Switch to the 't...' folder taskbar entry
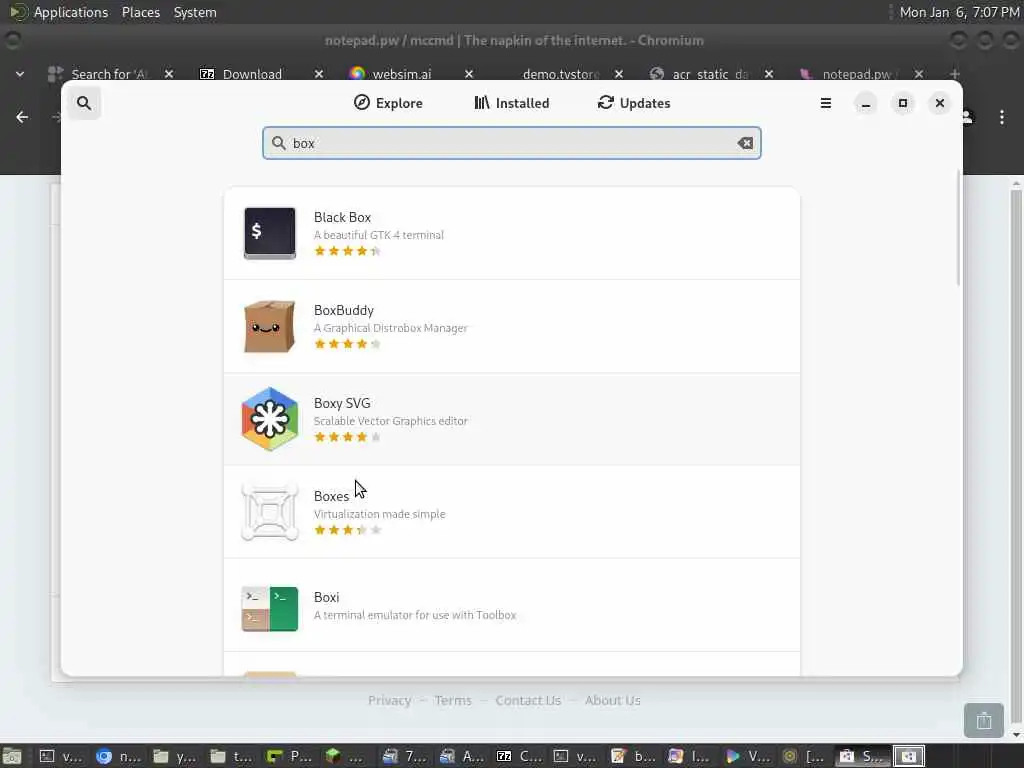Image resolution: width=1024 pixels, height=768 pixels. [x=231, y=756]
